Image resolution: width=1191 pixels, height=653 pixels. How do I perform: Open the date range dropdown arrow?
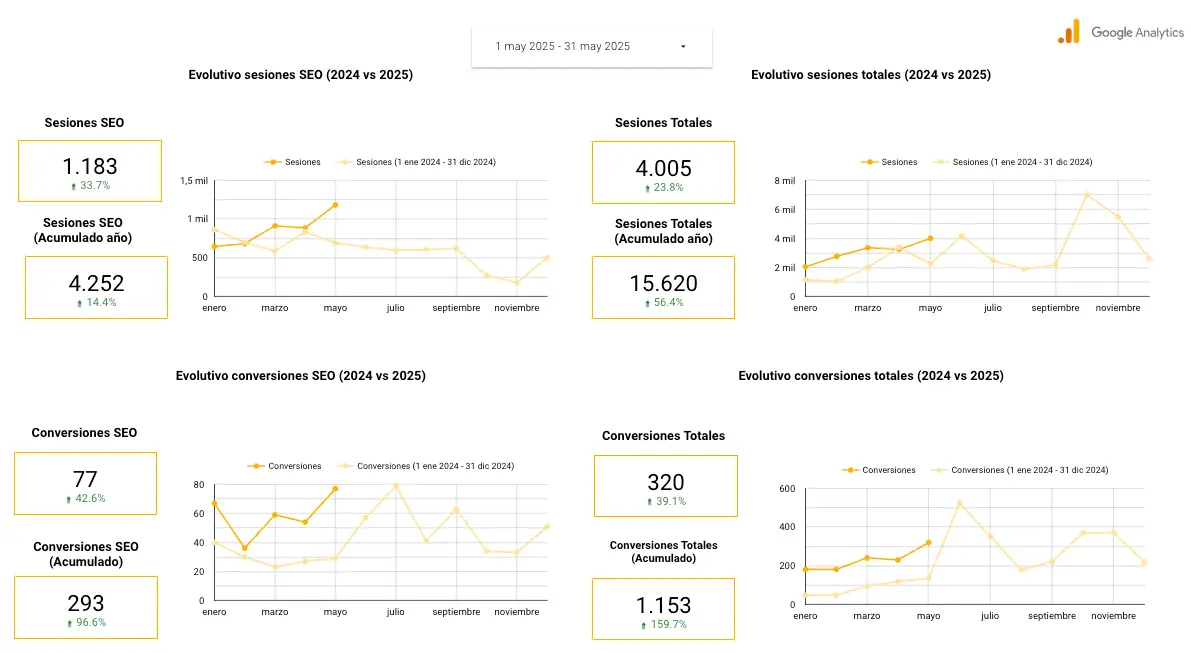[x=683, y=47]
